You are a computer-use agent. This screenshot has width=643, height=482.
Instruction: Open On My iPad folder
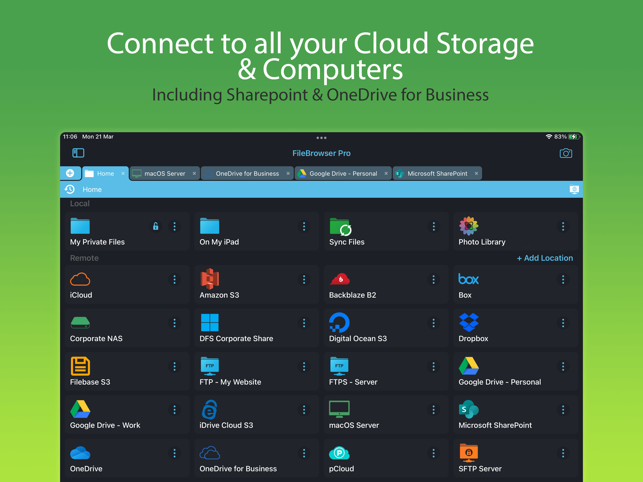(256, 231)
